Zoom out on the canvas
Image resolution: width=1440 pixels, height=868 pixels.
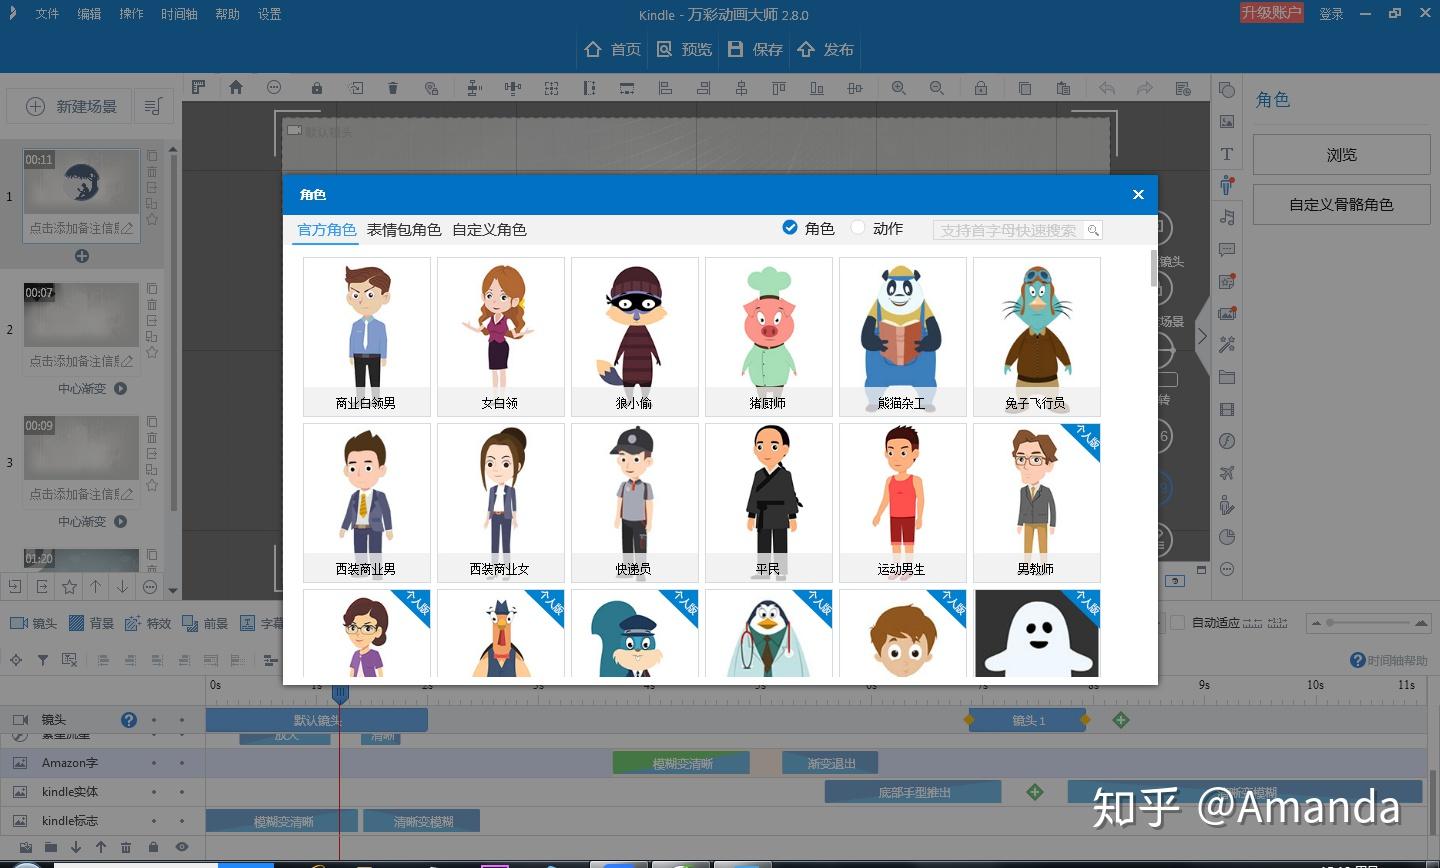point(937,88)
